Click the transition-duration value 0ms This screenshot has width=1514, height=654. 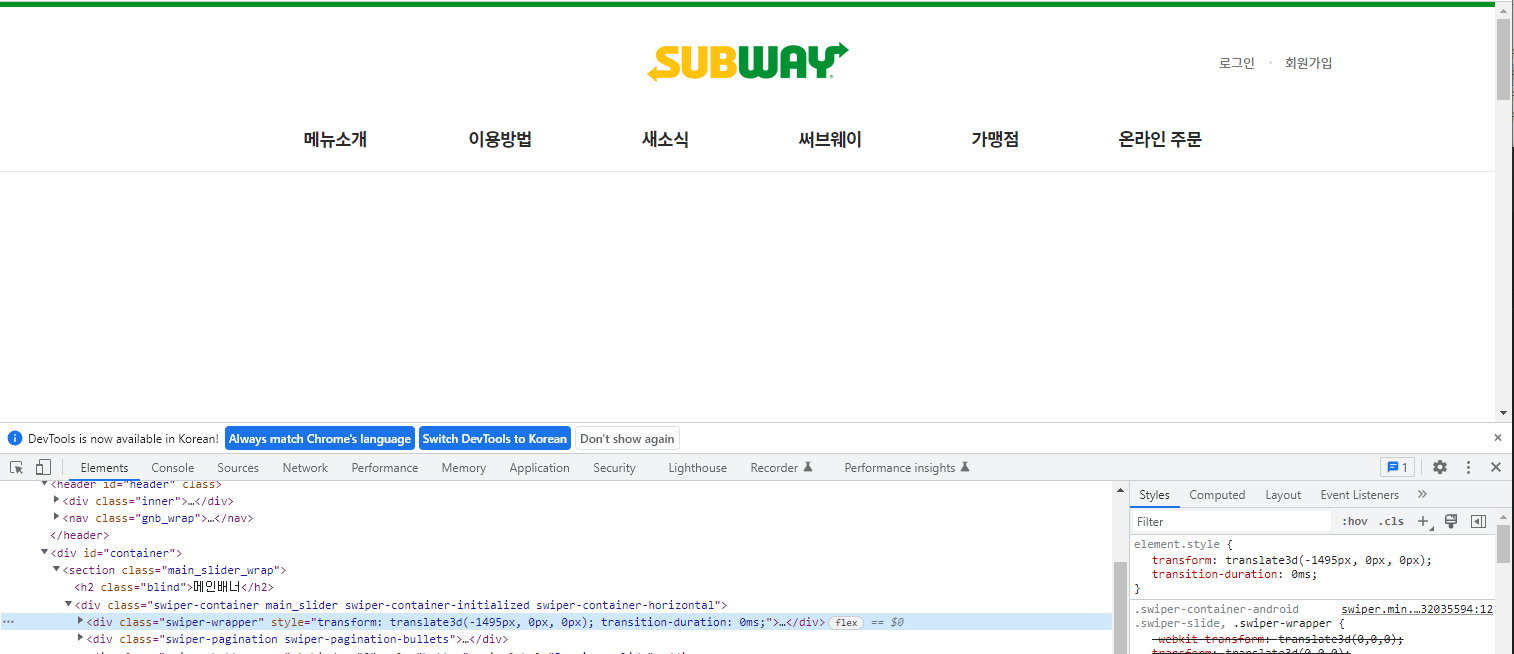pos(1302,574)
